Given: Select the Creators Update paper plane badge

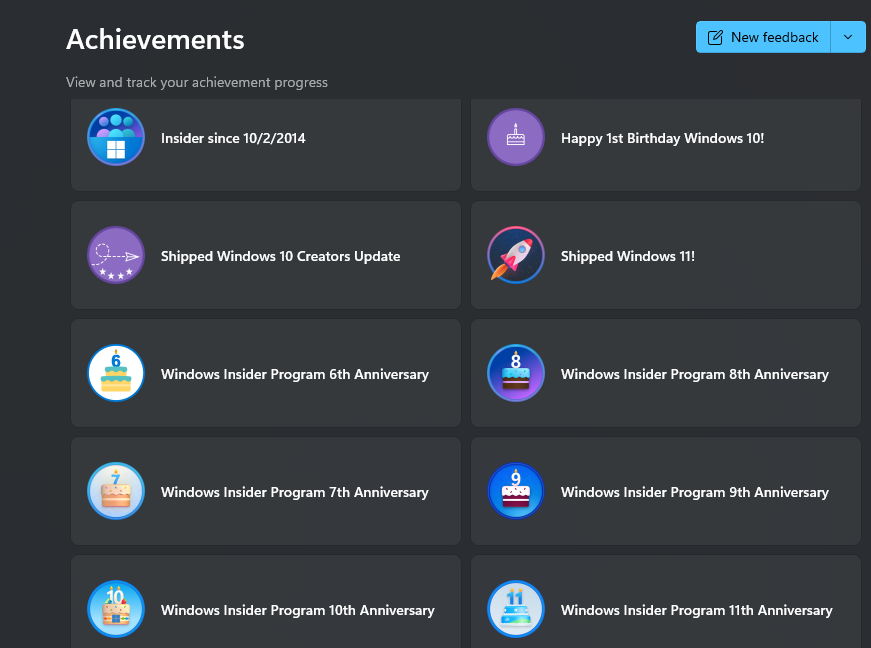Looking at the screenshot, I should coord(116,255).
